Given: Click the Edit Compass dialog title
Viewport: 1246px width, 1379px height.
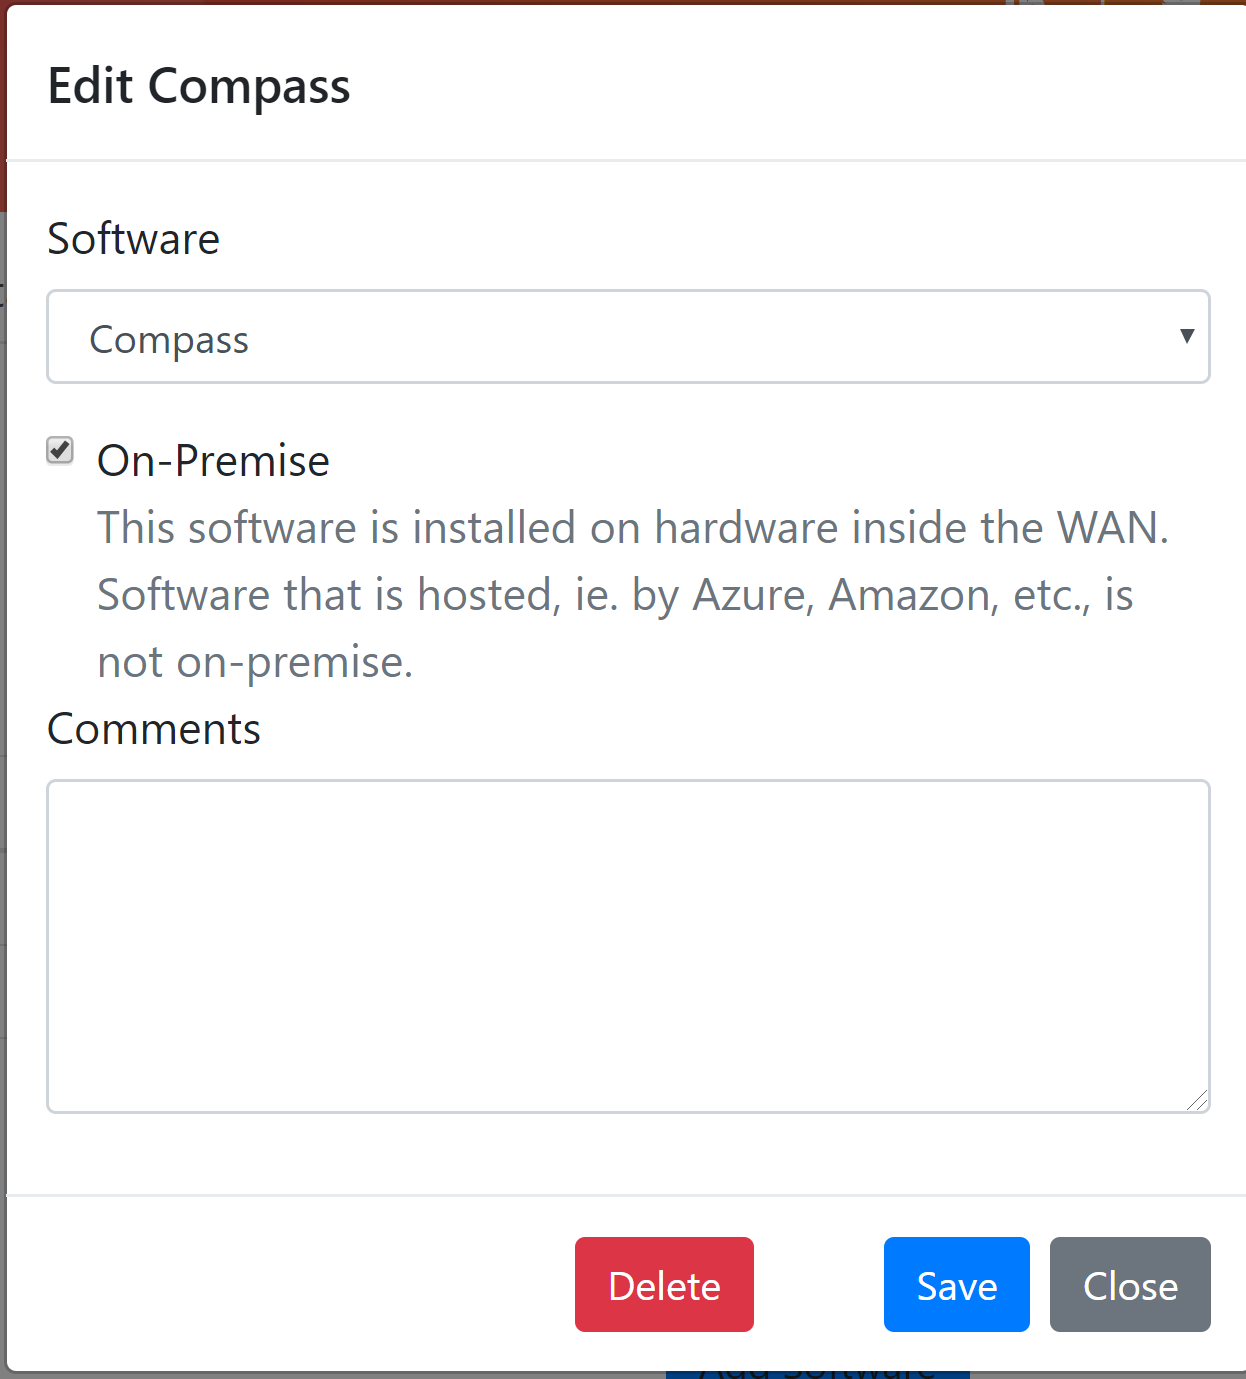Looking at the screenshot, I should pos(199,86).
